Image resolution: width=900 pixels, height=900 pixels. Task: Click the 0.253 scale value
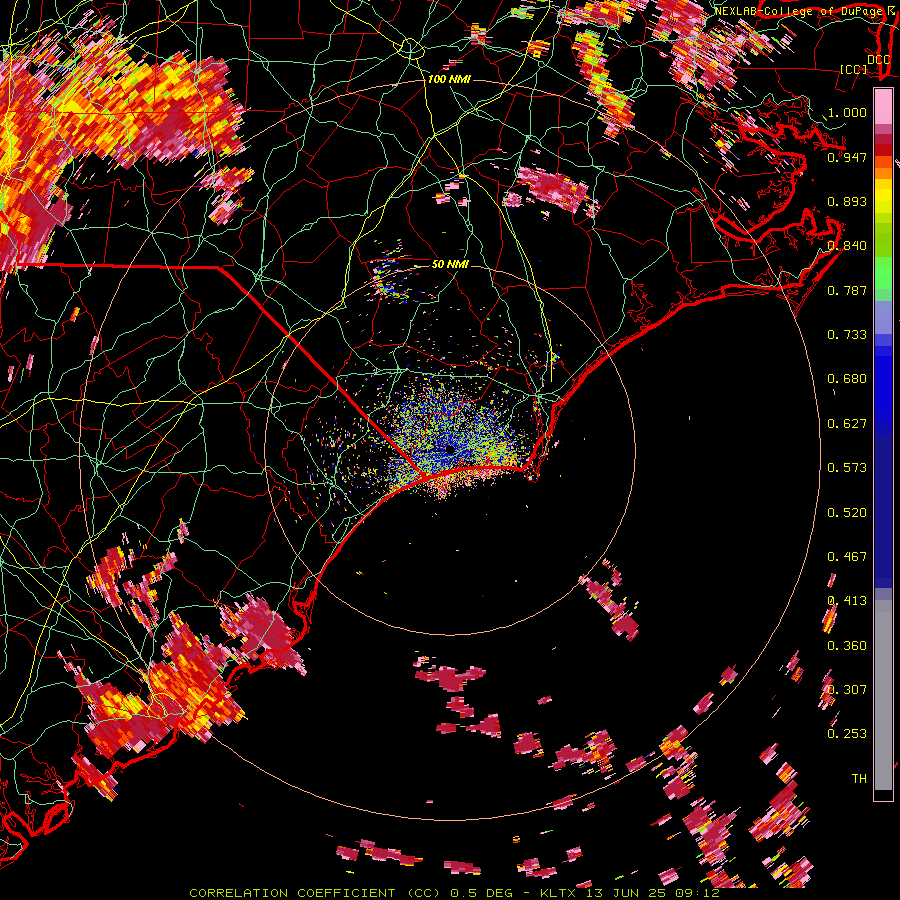coord(847,734)
